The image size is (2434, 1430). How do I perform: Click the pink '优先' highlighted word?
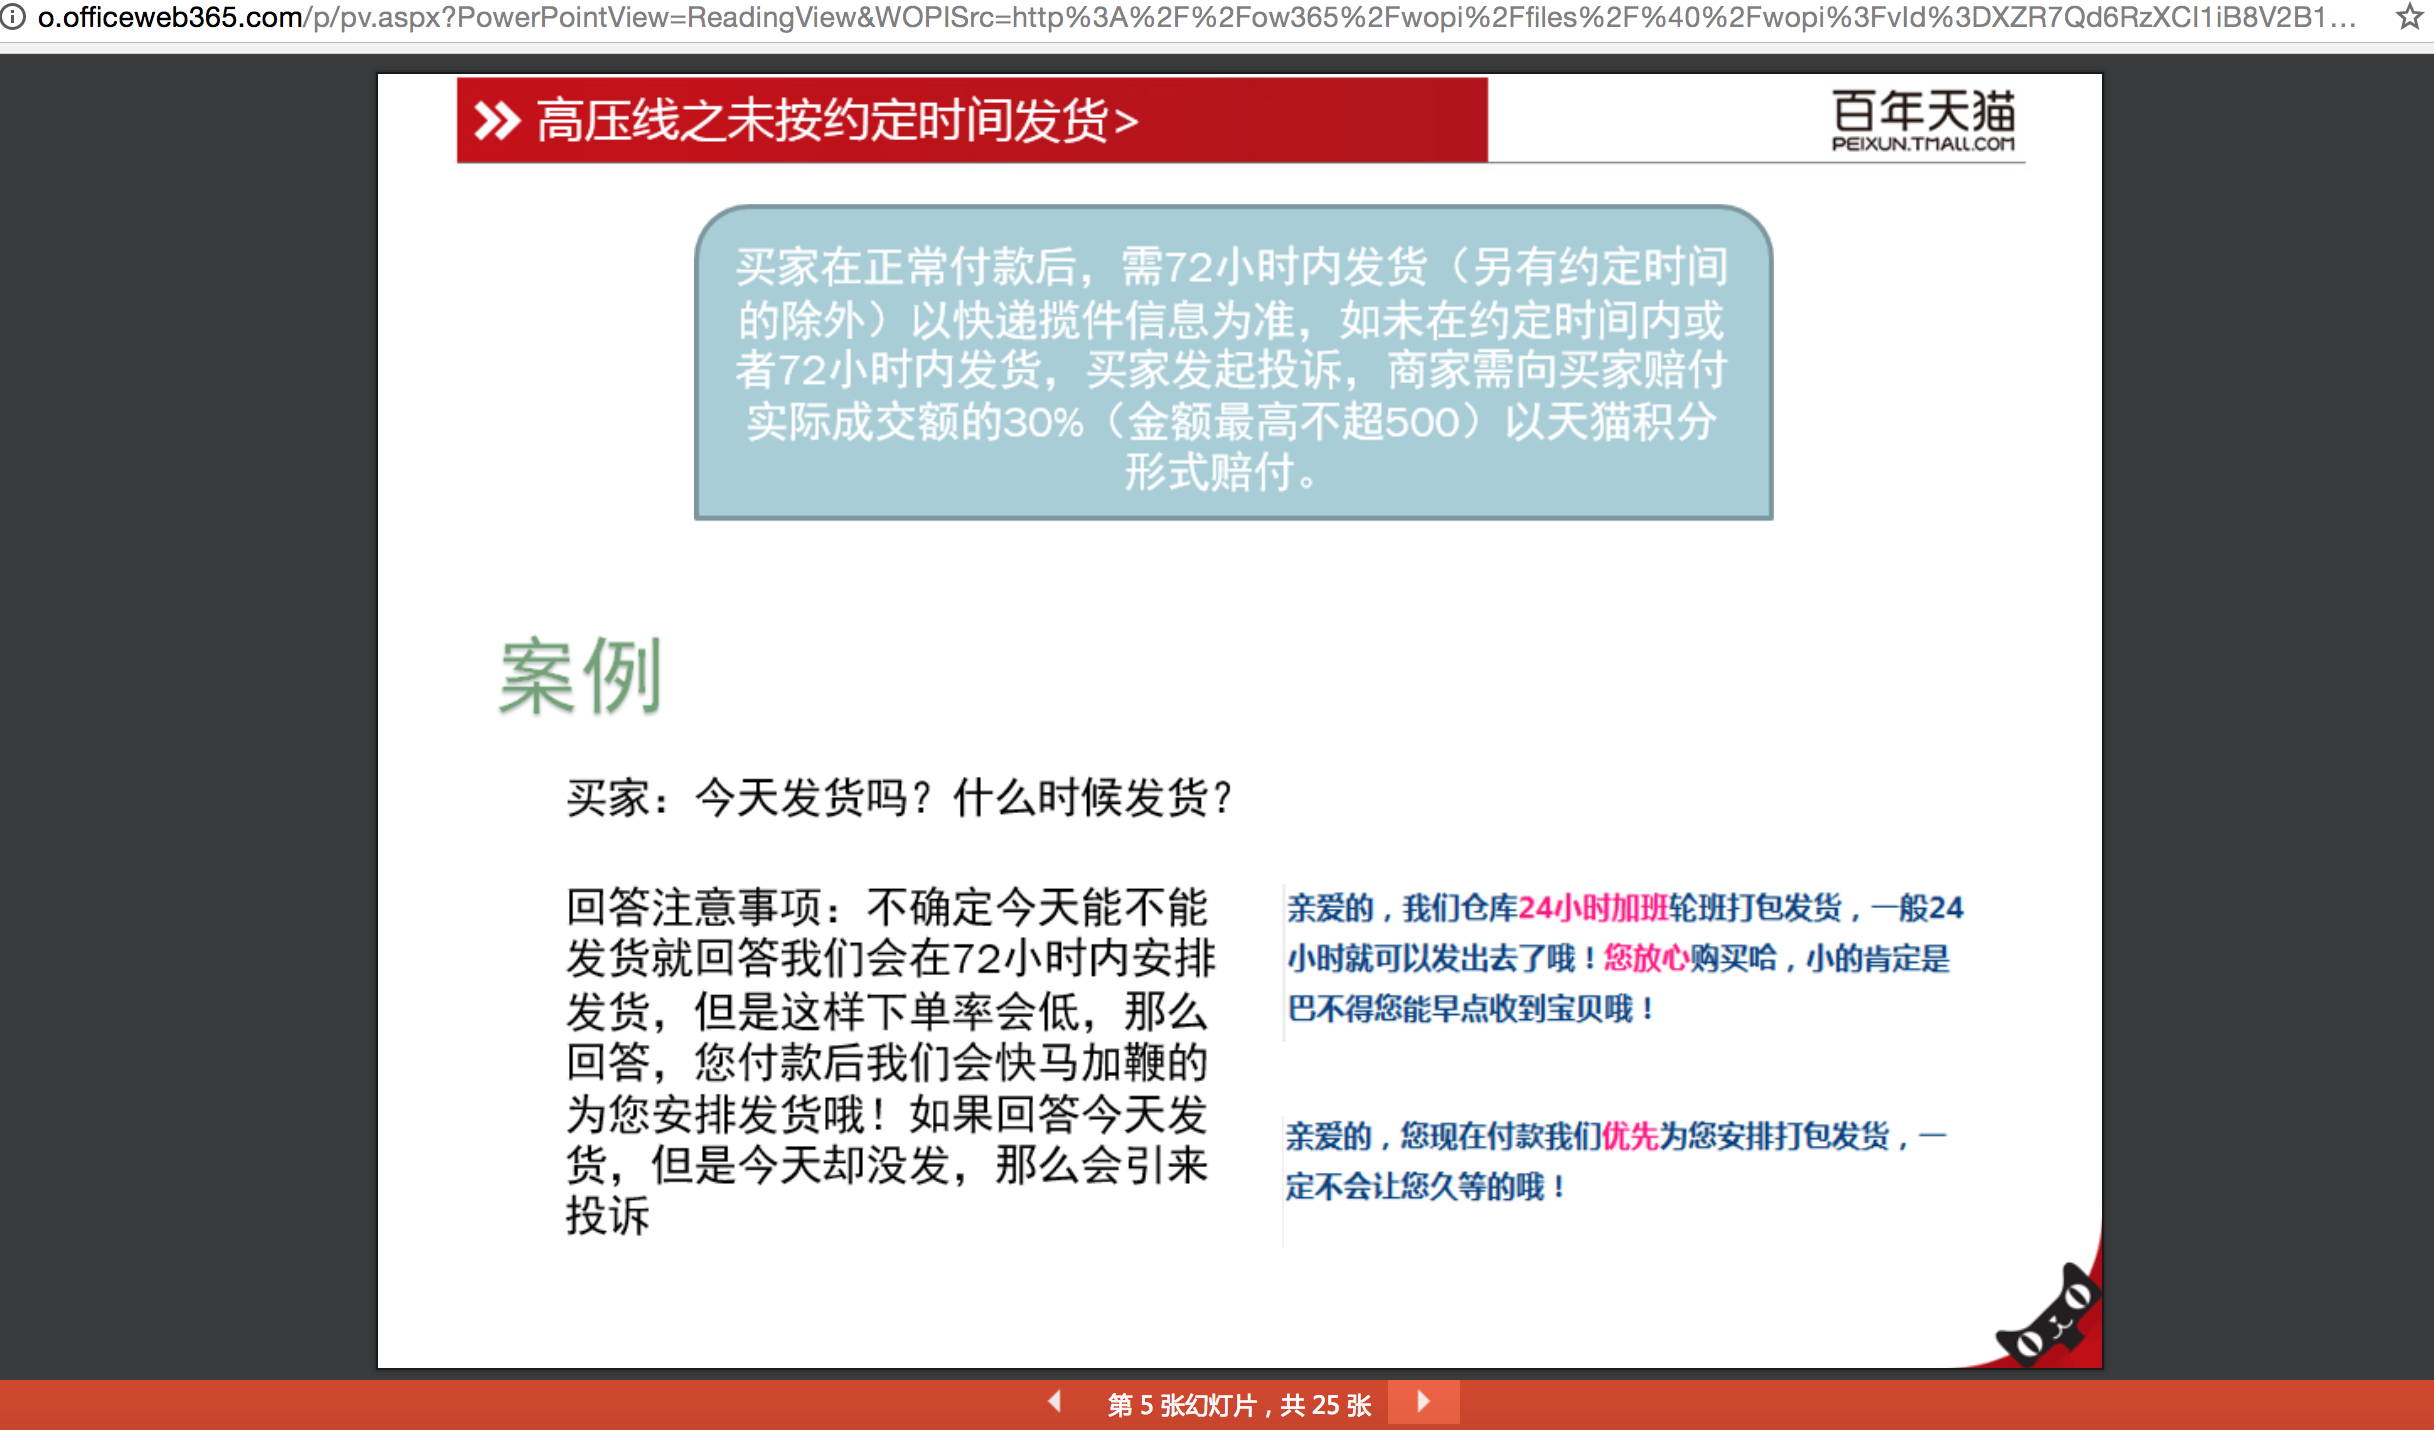pyautogui.click(x=1629, y=1136)
